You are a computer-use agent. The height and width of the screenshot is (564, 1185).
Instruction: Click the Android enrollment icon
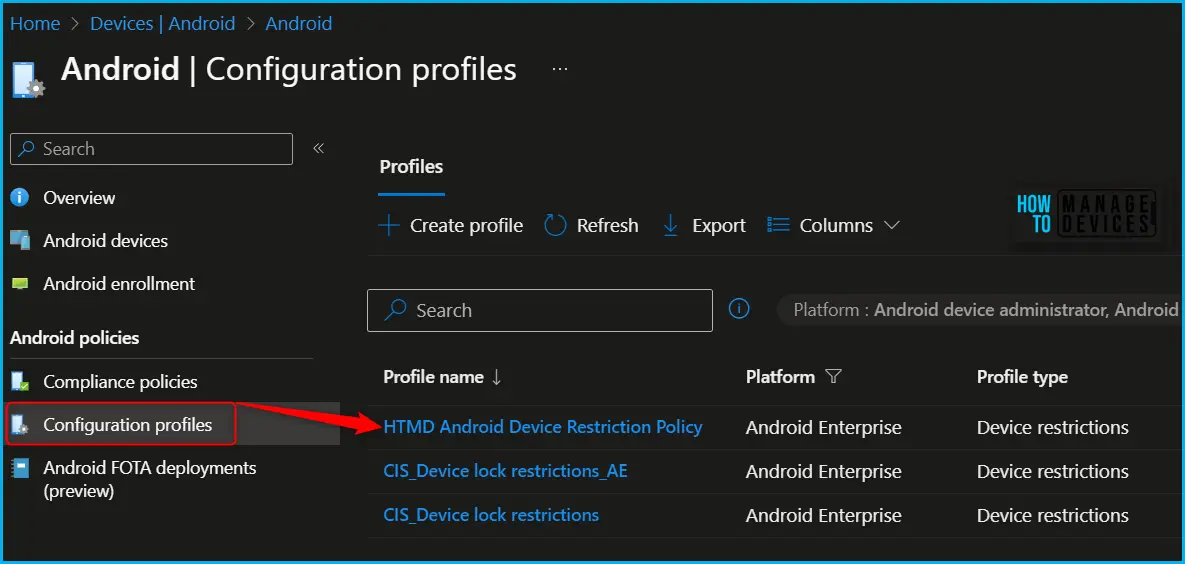20,284
